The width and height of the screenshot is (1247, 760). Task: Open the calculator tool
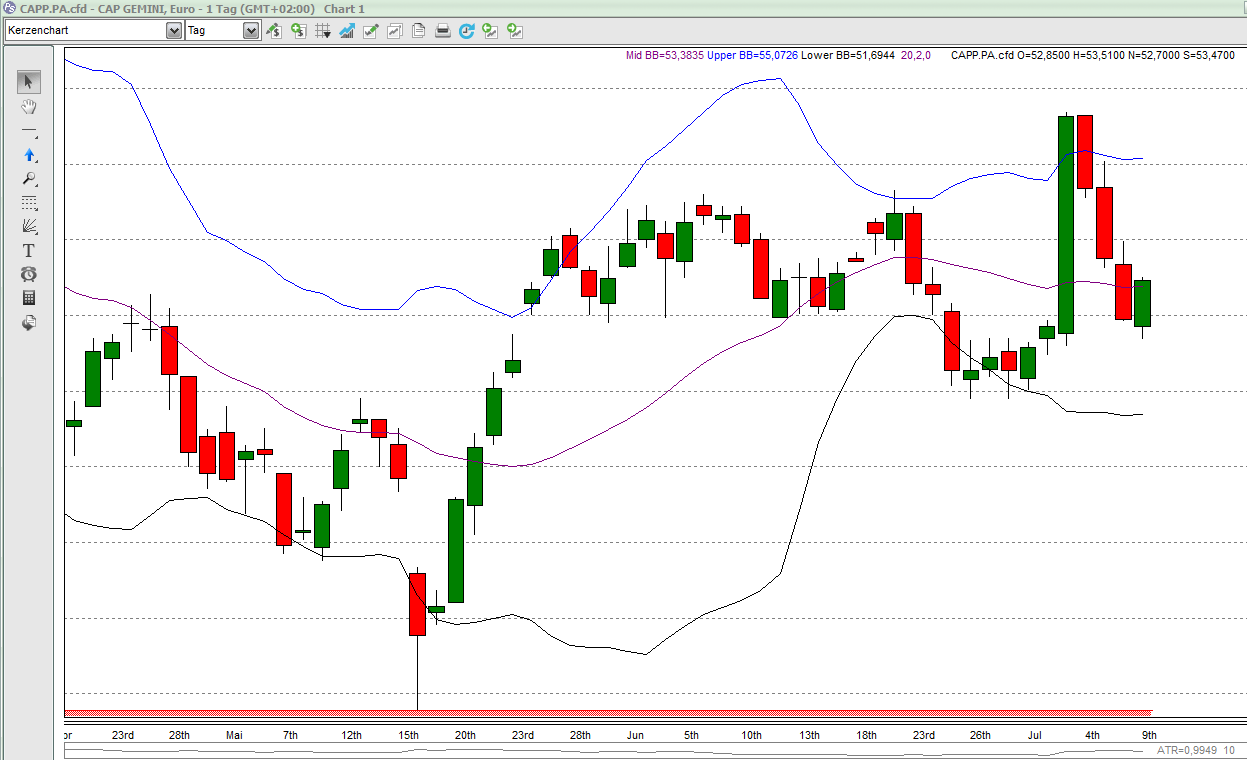[x=29, y=298]
